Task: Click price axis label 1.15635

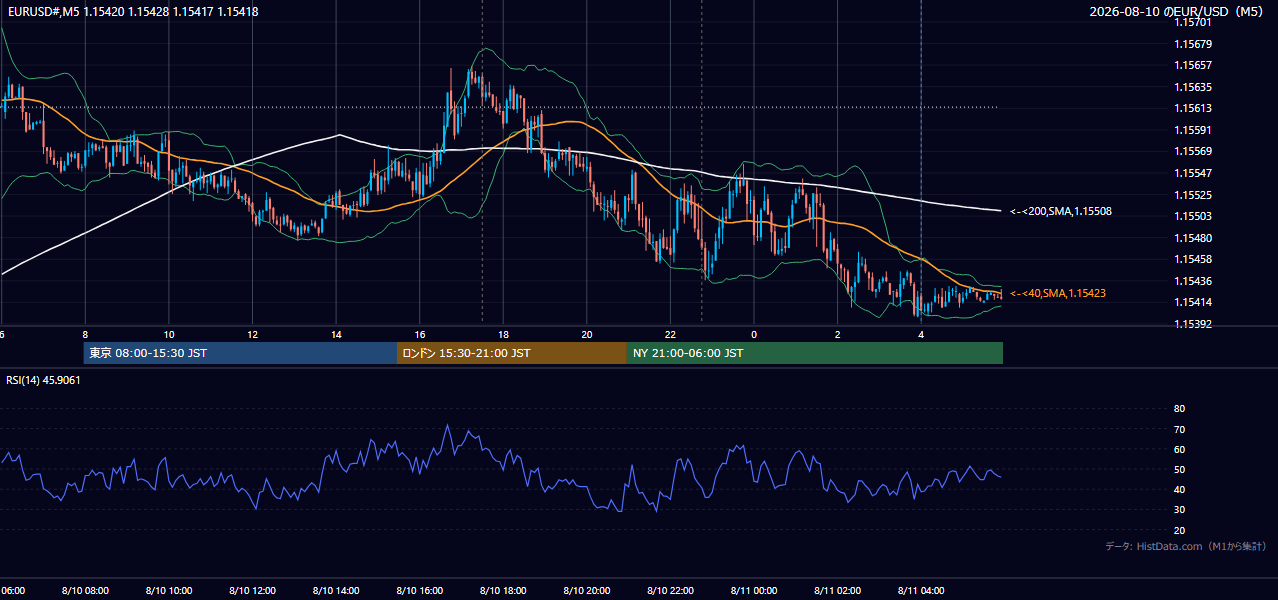Action: coord(1192,87)
